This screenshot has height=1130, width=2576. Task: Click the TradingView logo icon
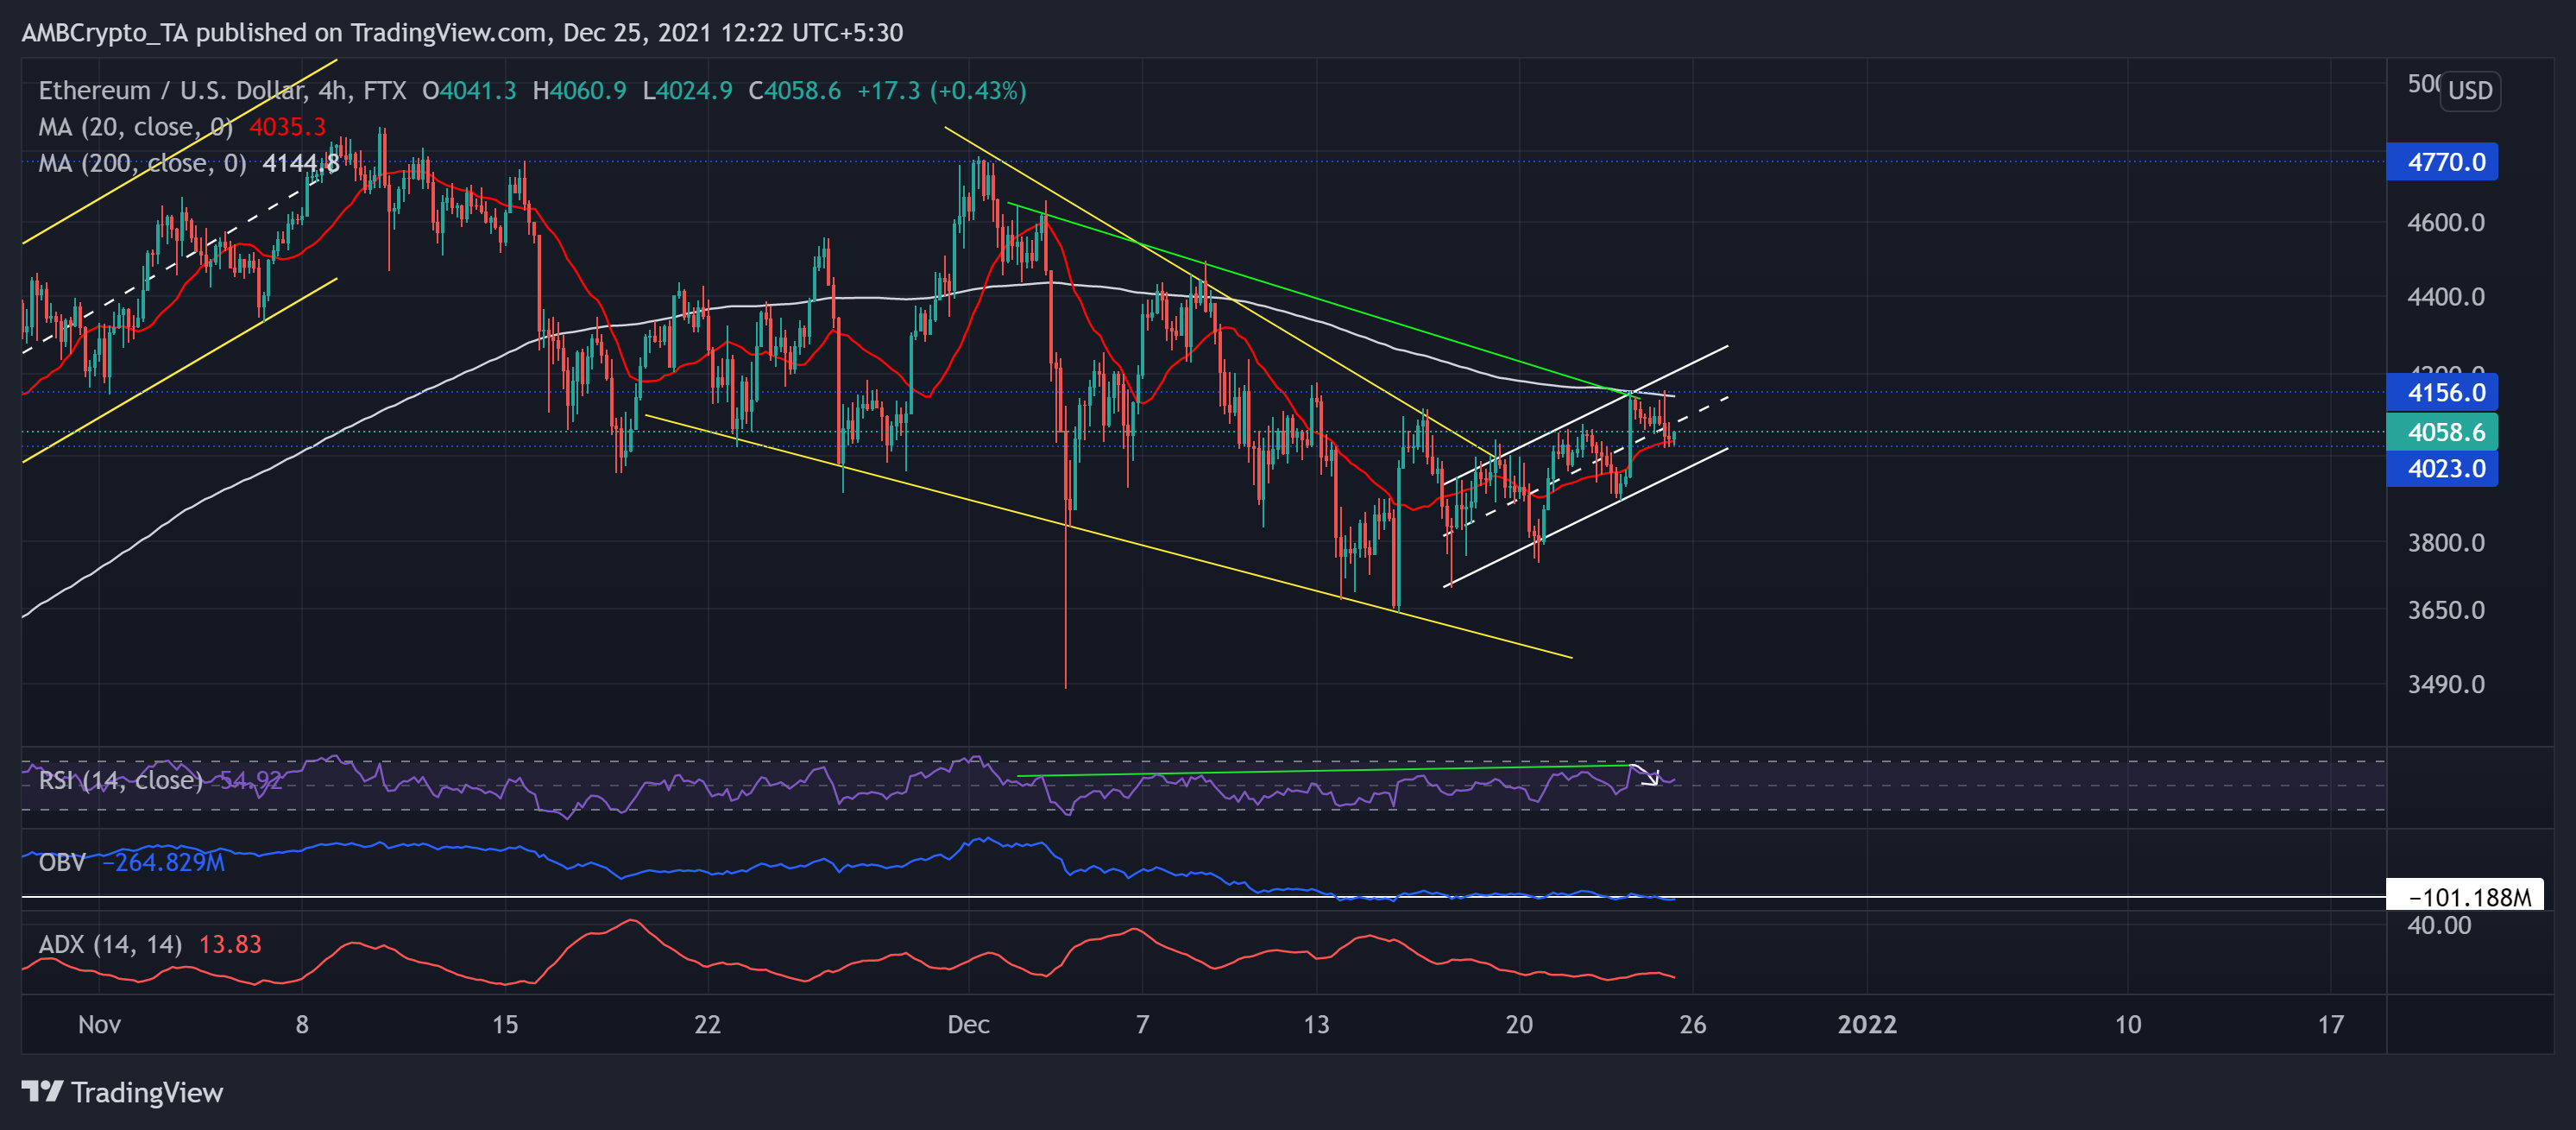tap(42, 1091)
